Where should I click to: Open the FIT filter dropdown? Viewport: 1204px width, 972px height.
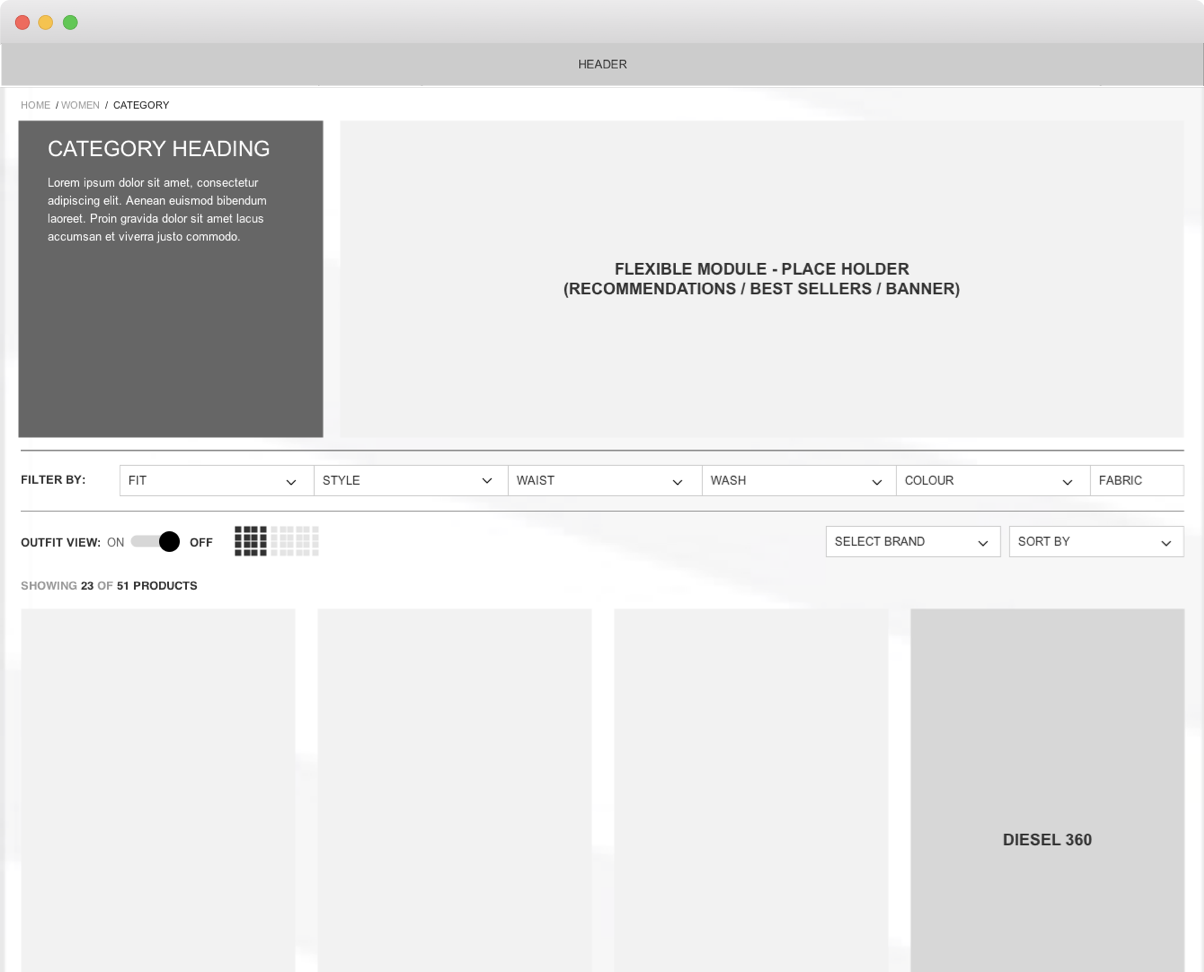(x=216, y=481)
